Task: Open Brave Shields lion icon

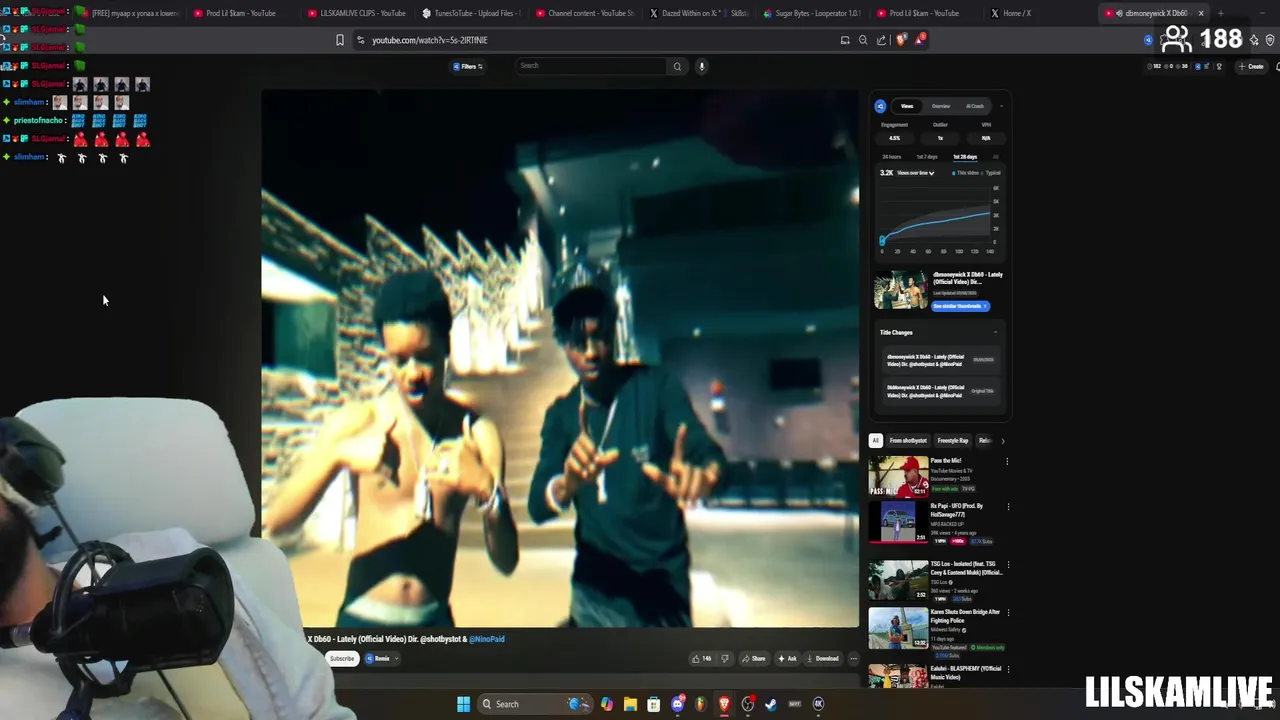Action: (902, 40)
